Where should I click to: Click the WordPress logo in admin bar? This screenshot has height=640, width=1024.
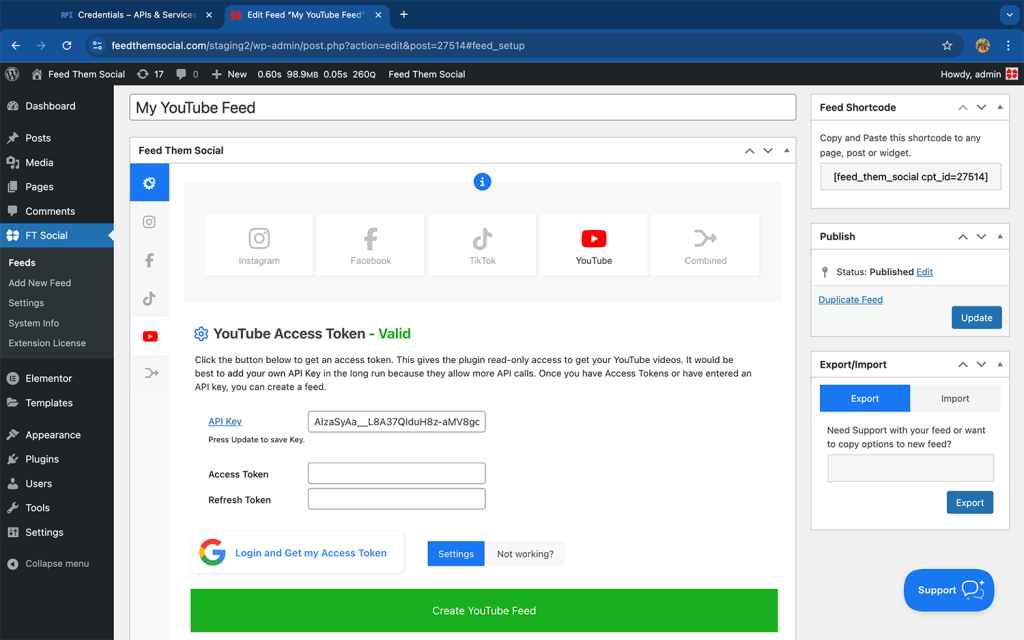point(12,74)
